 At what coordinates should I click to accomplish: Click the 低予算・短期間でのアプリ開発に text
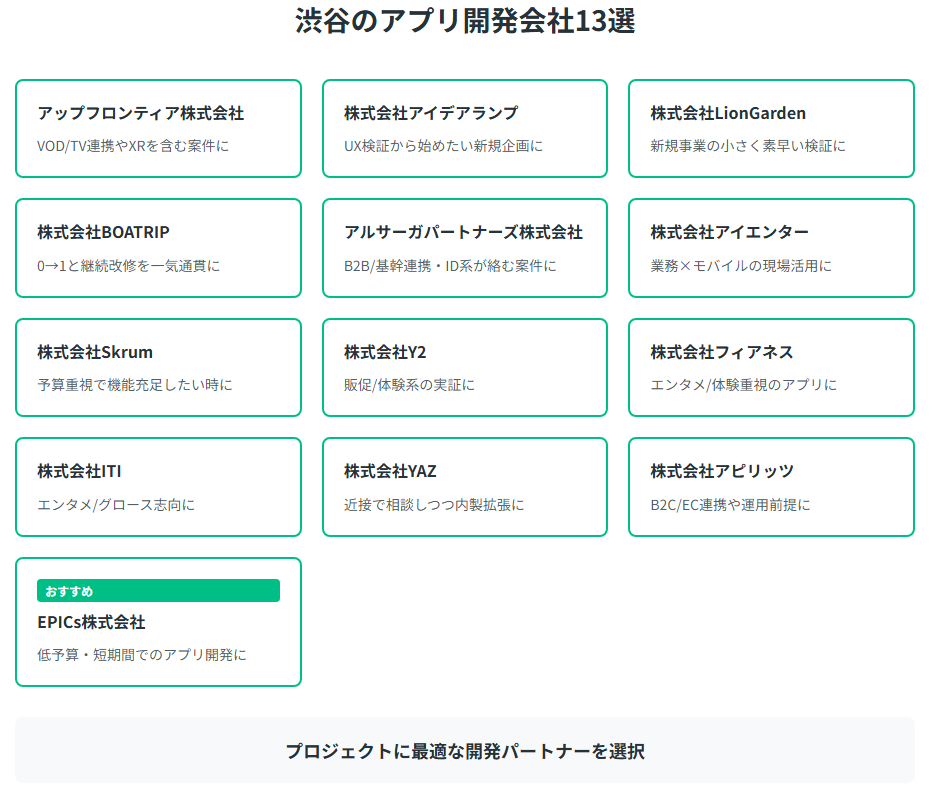(142, 655)
